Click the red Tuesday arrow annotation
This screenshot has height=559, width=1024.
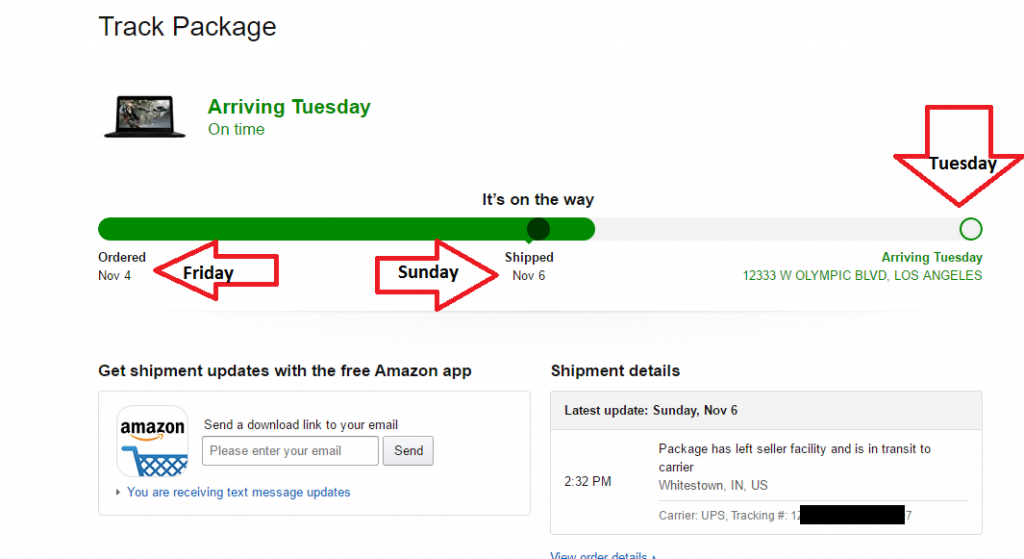(x=960, y=150)
